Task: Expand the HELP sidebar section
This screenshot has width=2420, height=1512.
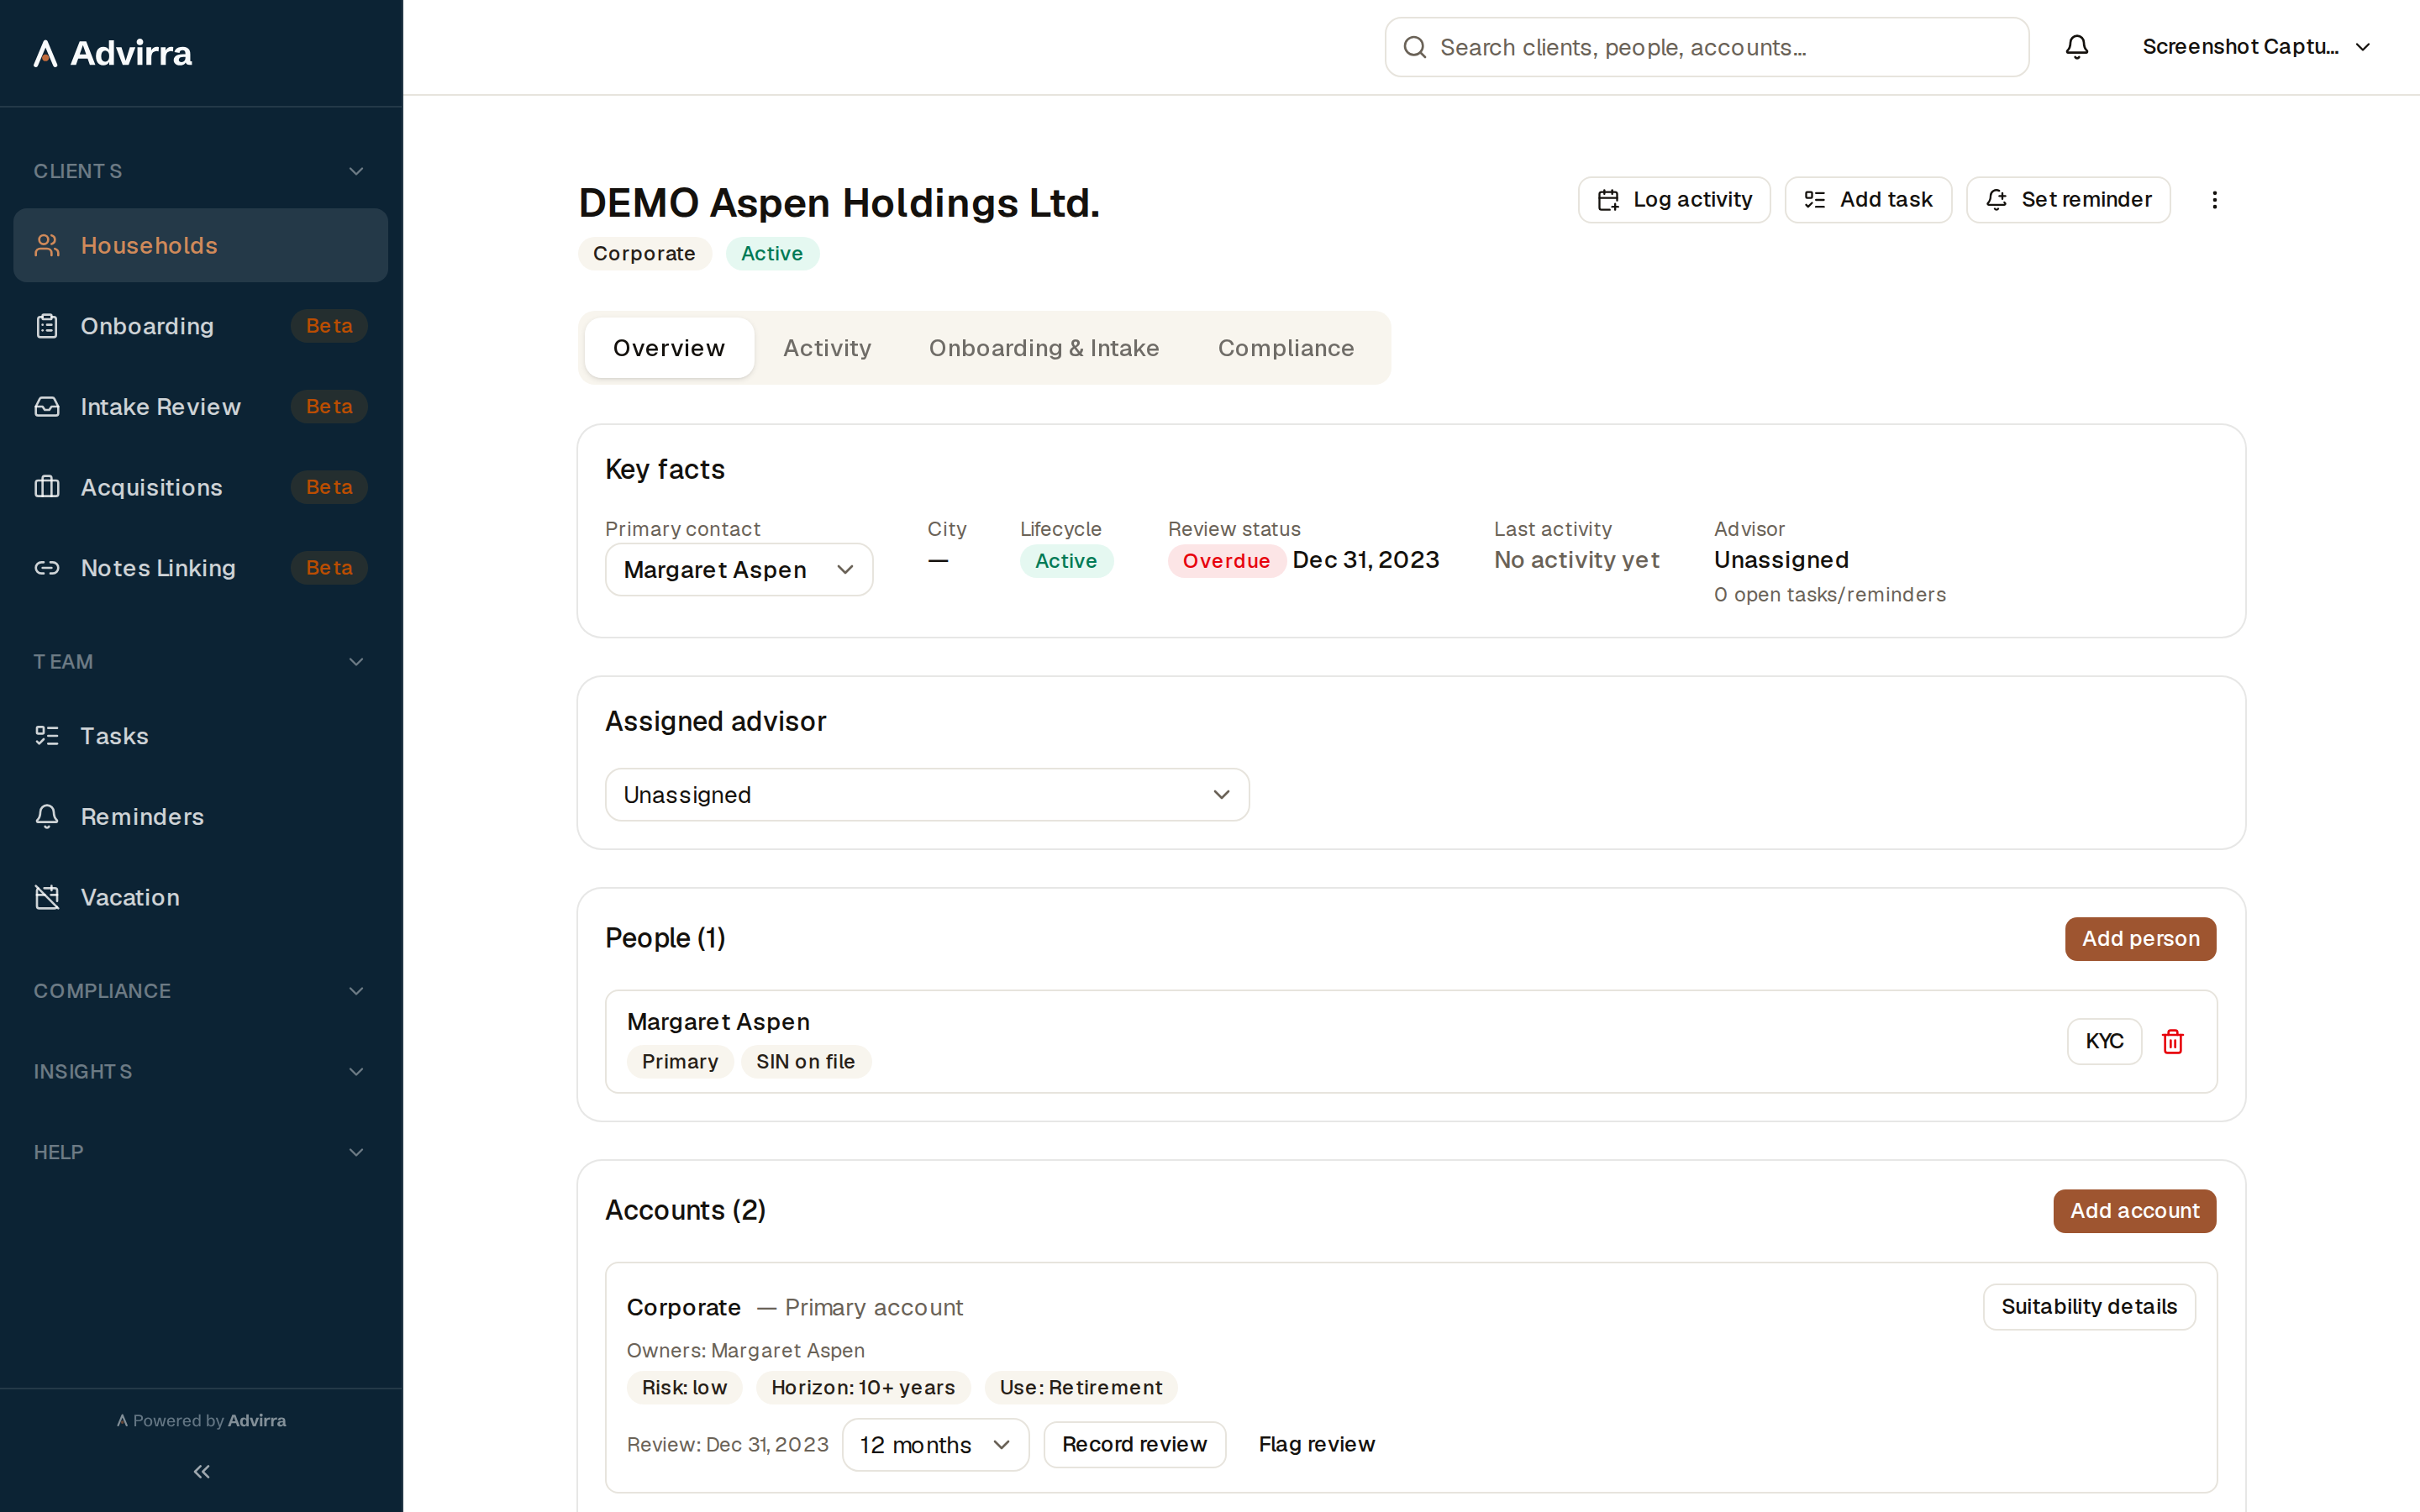Action: tap(200, 1152)
